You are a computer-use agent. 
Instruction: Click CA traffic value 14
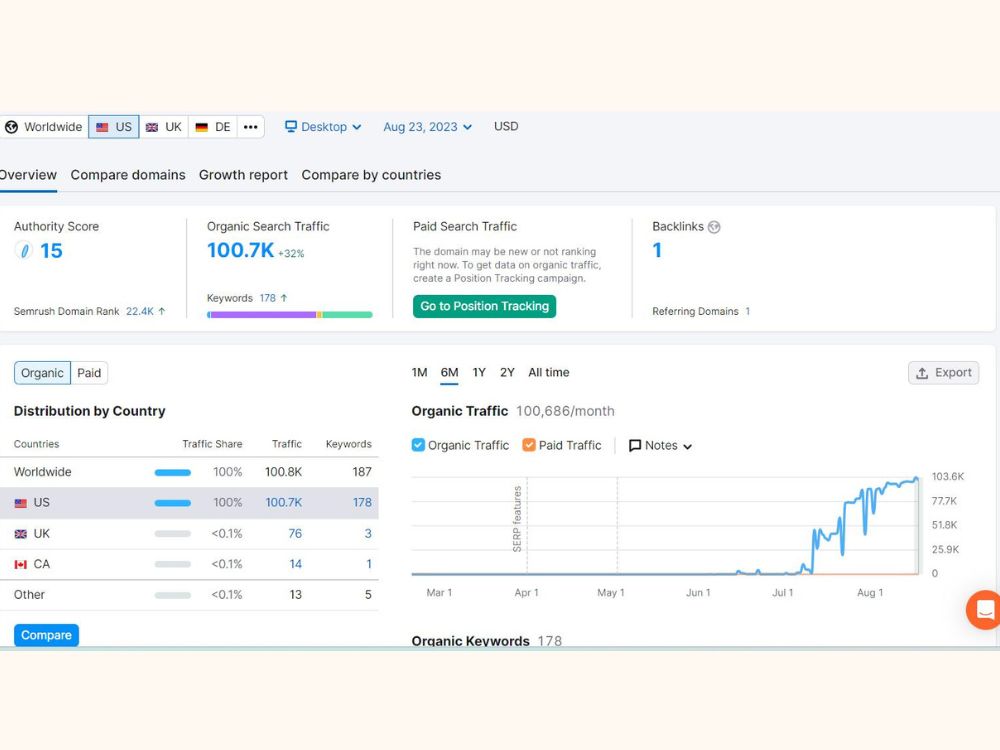[x=295, y=564]
